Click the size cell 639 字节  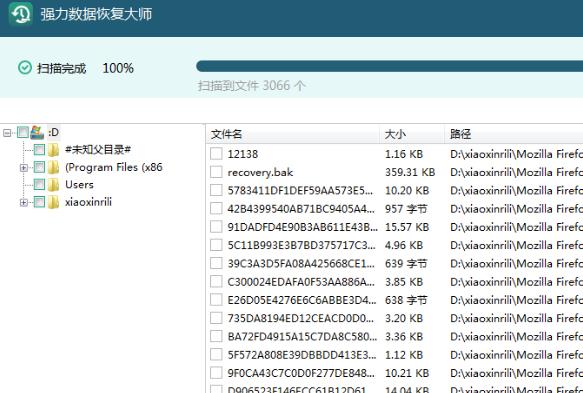(x=406, y=263)
